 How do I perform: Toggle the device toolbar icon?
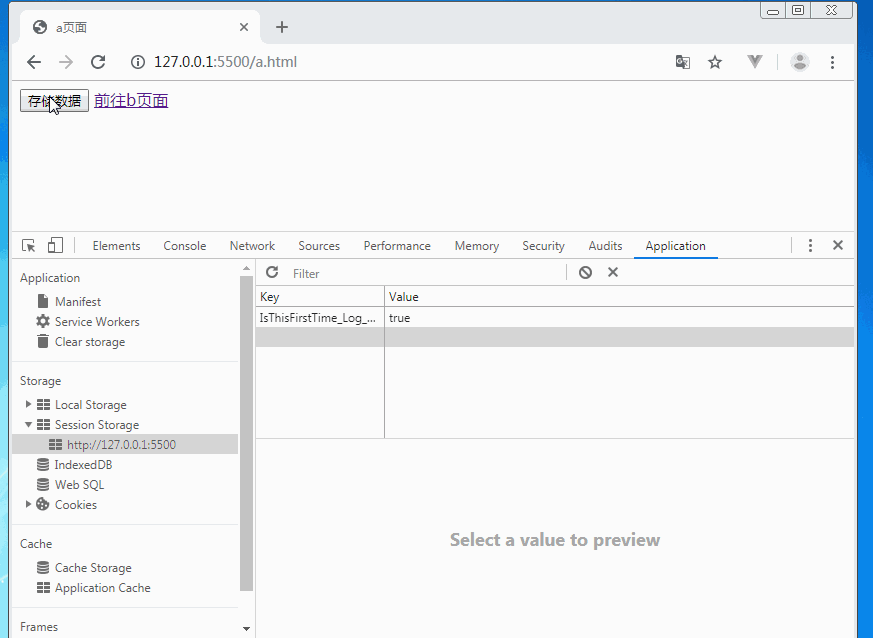tap(55, 246)
